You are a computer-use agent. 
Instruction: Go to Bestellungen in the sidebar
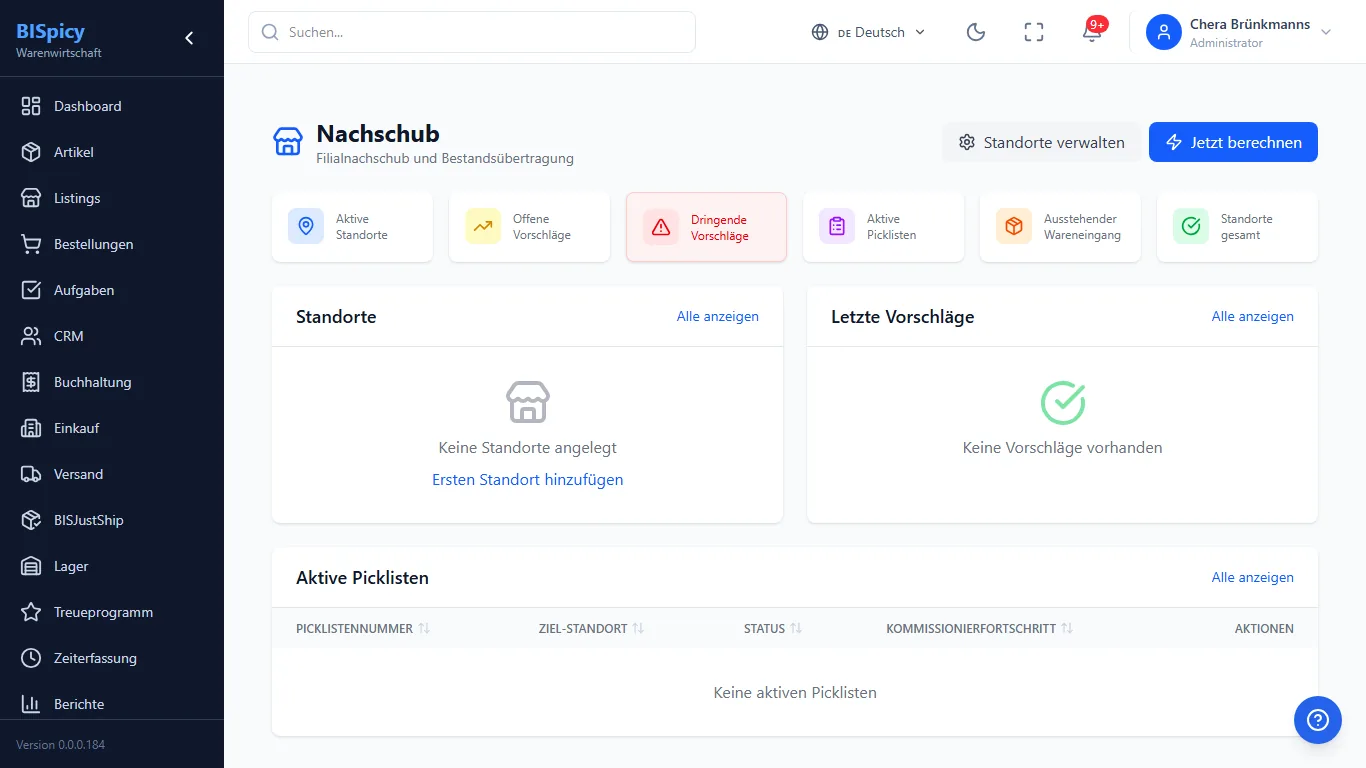pyautogui.click(x=112, y=244)
